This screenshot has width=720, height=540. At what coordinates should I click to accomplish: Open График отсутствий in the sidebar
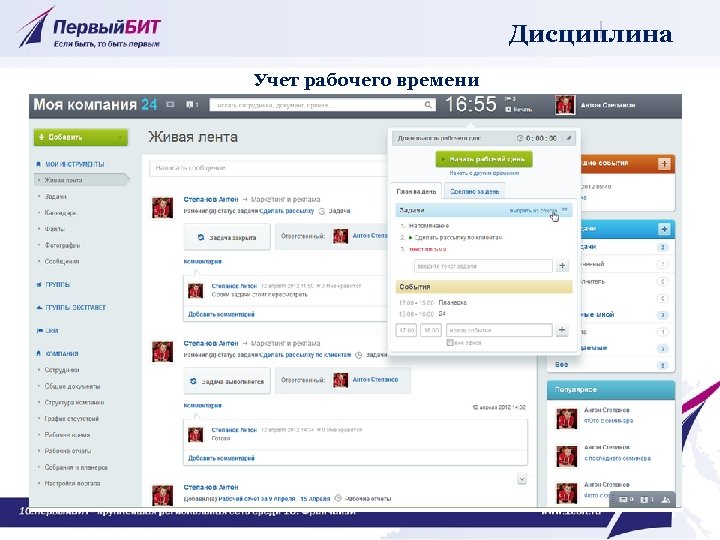(71, 418)
